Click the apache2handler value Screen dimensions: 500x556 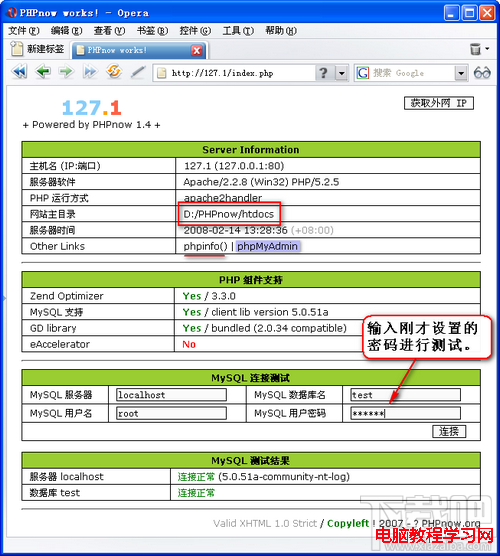223,198
